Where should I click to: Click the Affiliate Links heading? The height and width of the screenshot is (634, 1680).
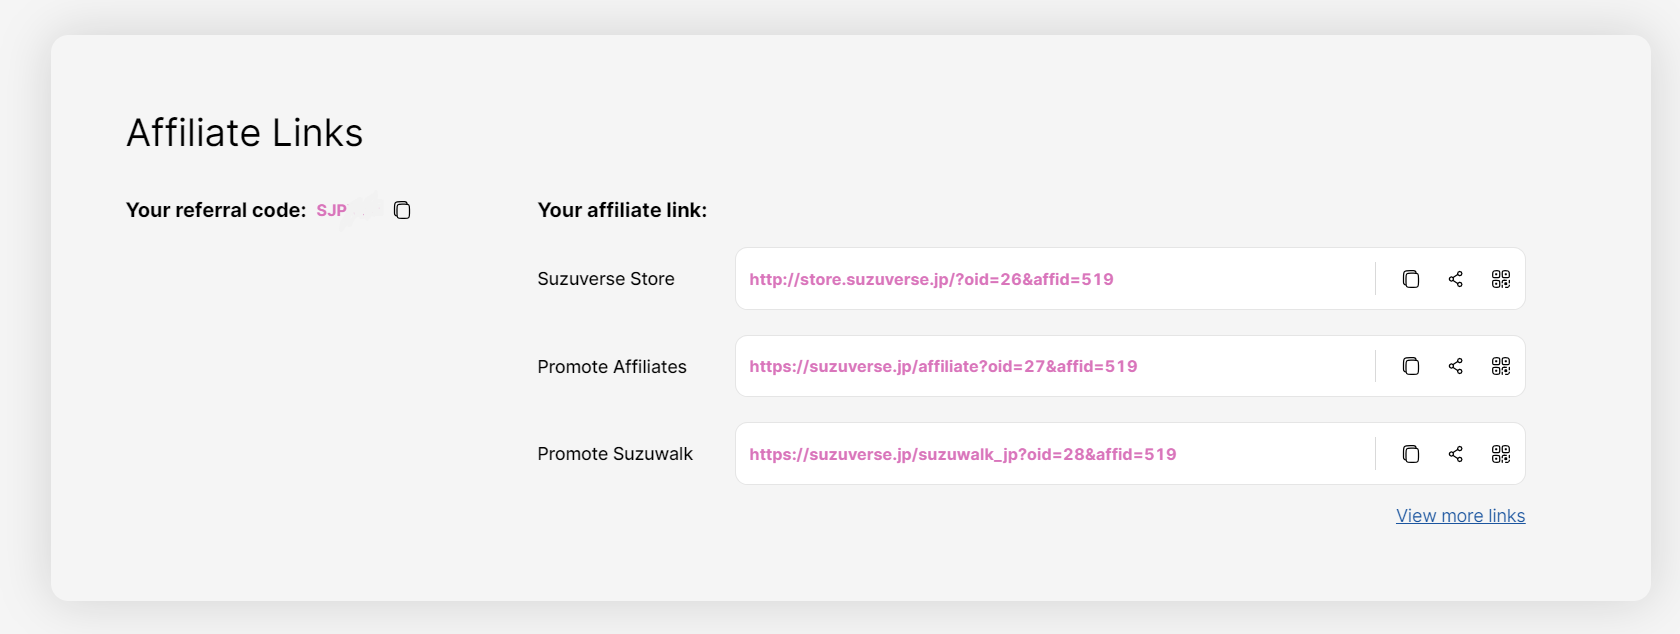244,131
